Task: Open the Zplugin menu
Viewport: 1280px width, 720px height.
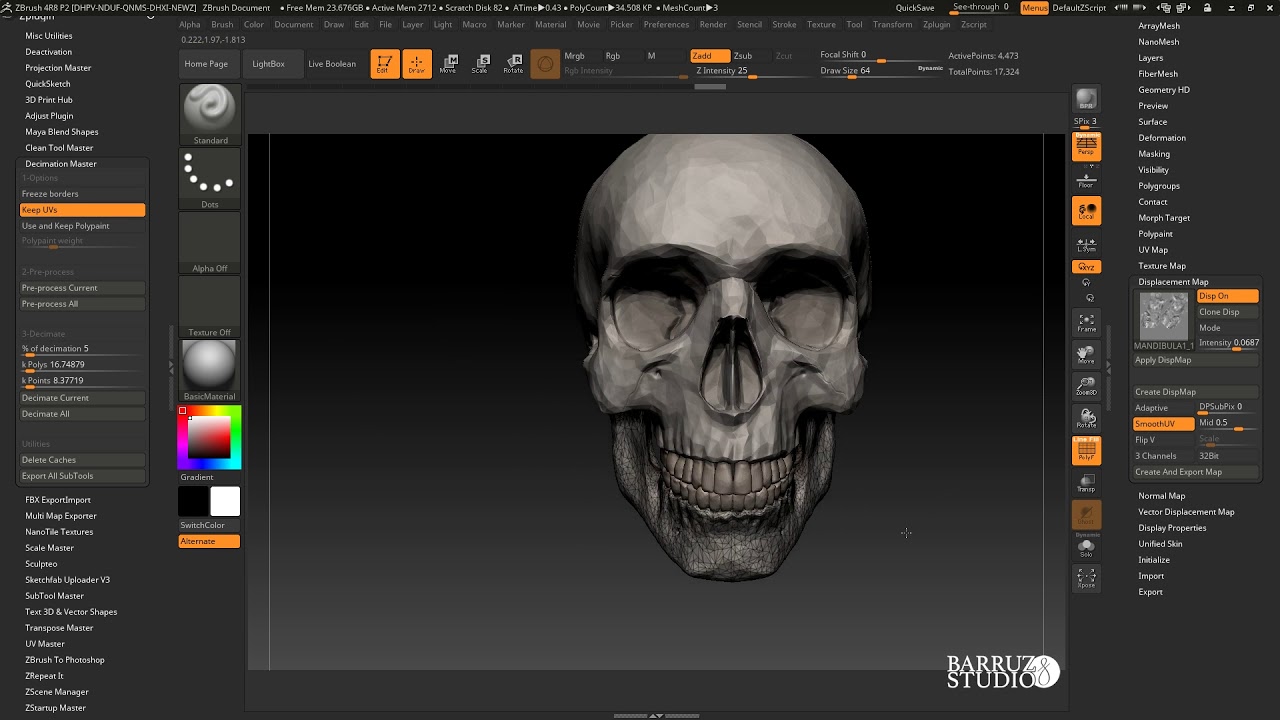Action: tap(937, 24)
